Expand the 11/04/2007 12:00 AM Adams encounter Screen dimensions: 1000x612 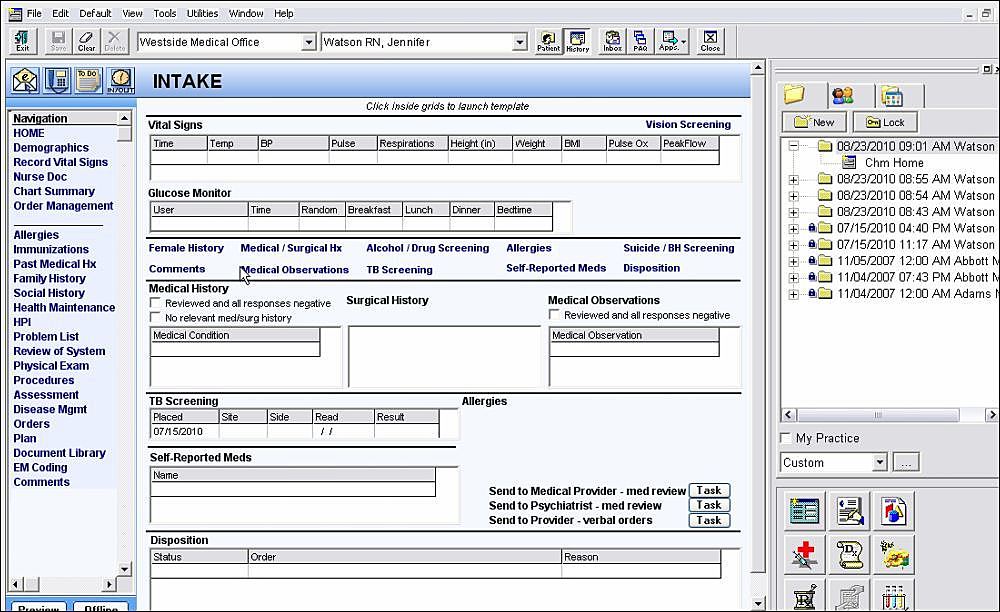pyautogui.click(x=793, y=294)
